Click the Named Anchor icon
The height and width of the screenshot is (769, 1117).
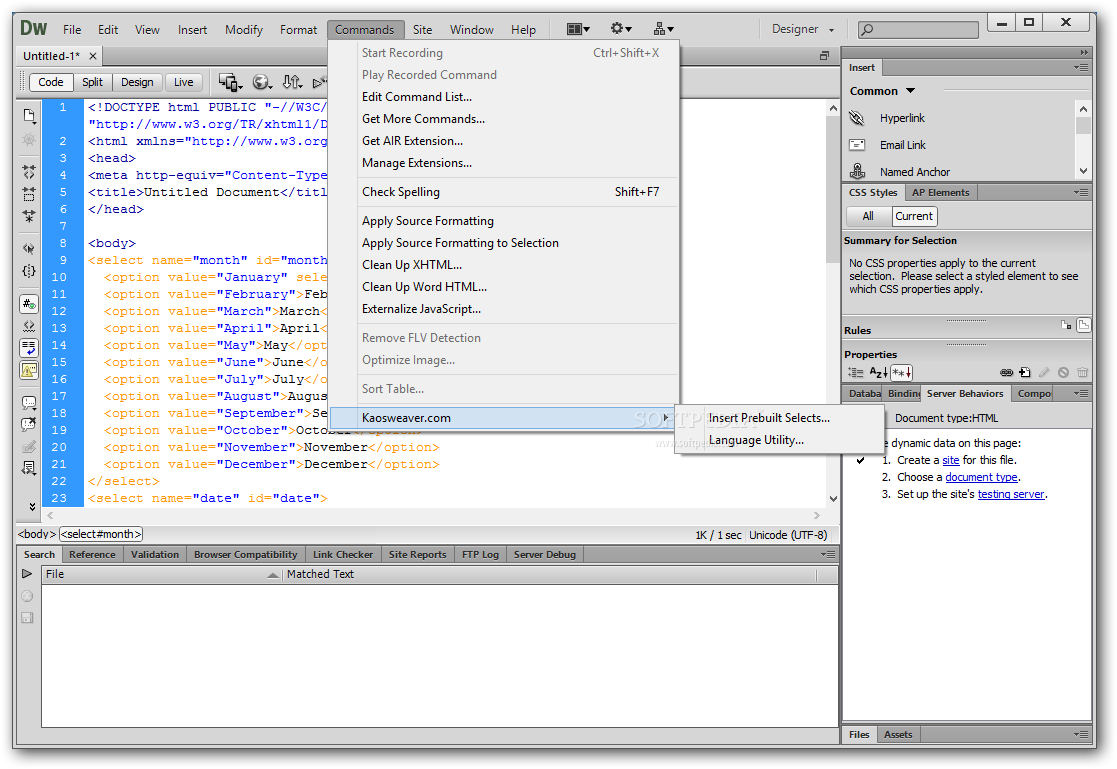pyautogui.click(x=857, y=172)
